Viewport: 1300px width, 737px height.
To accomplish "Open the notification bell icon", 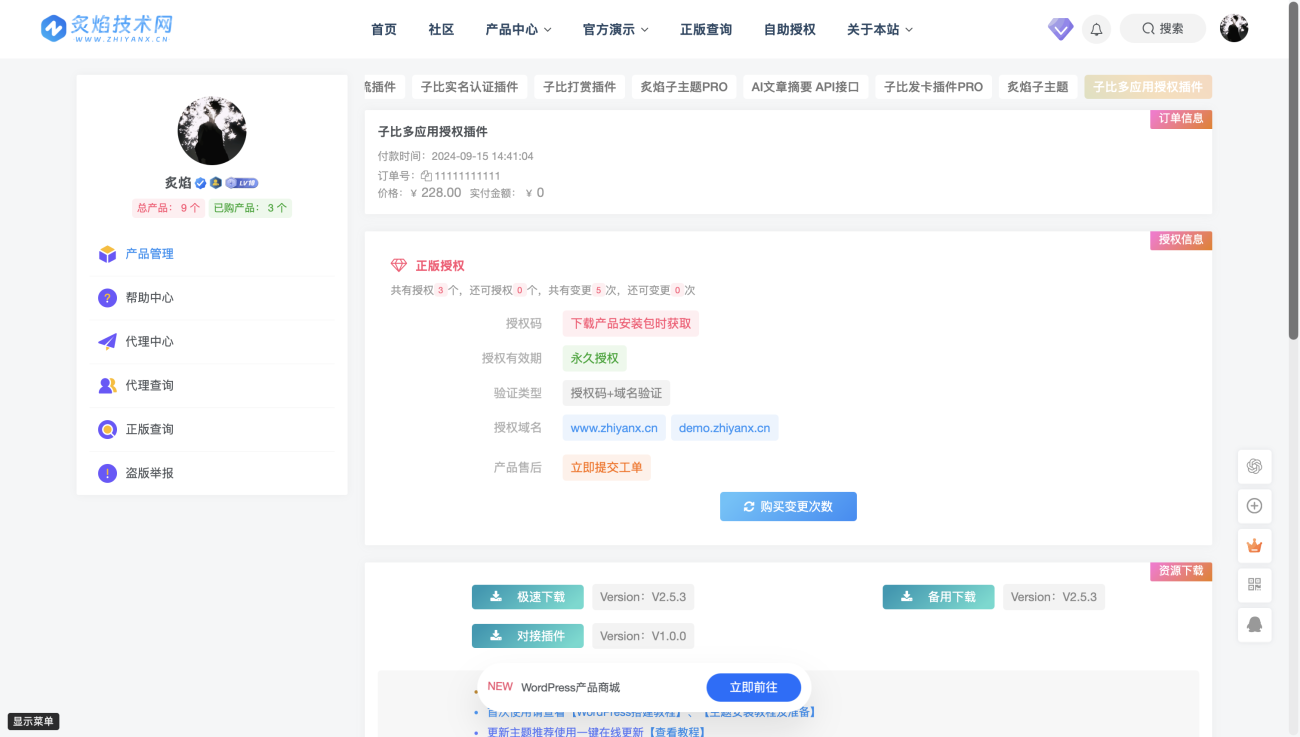I will [x=1096, y=29].
